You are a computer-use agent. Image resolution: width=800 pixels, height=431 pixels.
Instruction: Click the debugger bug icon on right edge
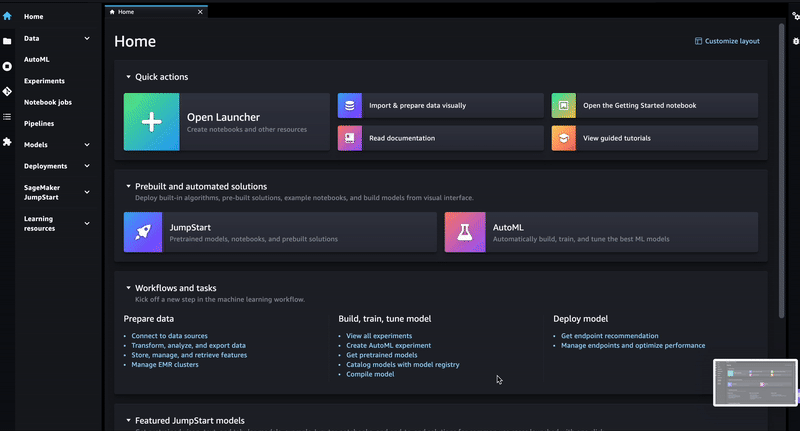(x=796, y=41)
